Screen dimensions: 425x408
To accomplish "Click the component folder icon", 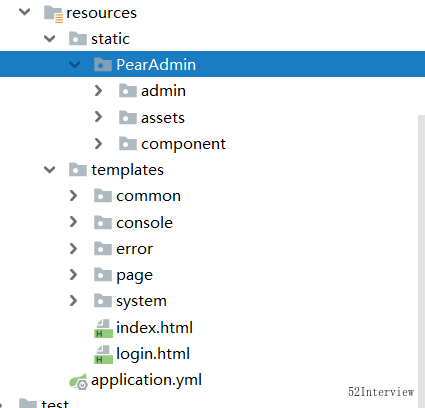I will 128,143.
